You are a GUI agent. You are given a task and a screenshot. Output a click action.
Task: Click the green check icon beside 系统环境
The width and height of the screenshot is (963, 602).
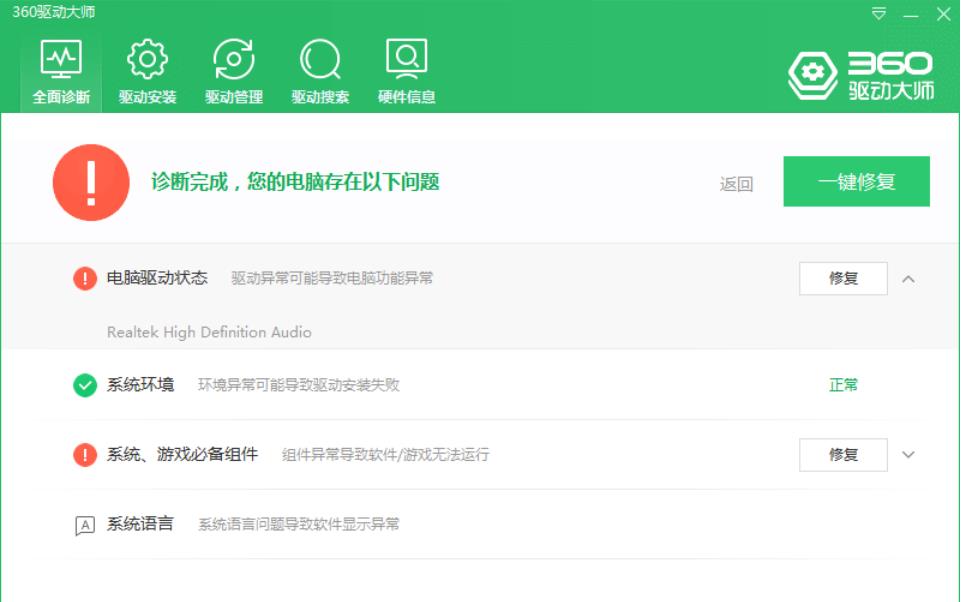tap(85, 385)
